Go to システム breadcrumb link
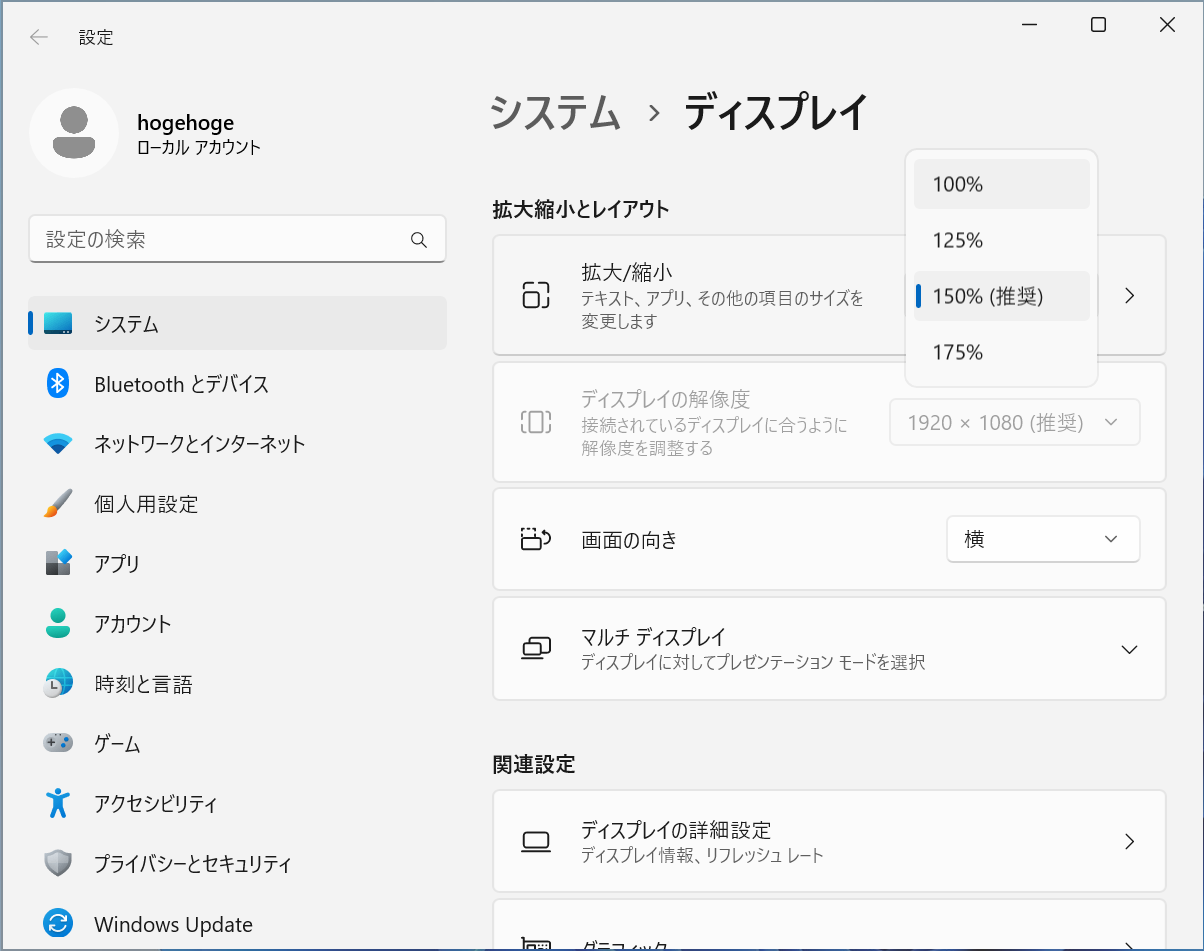This screenshot has width=1204, height=951. 555,113
